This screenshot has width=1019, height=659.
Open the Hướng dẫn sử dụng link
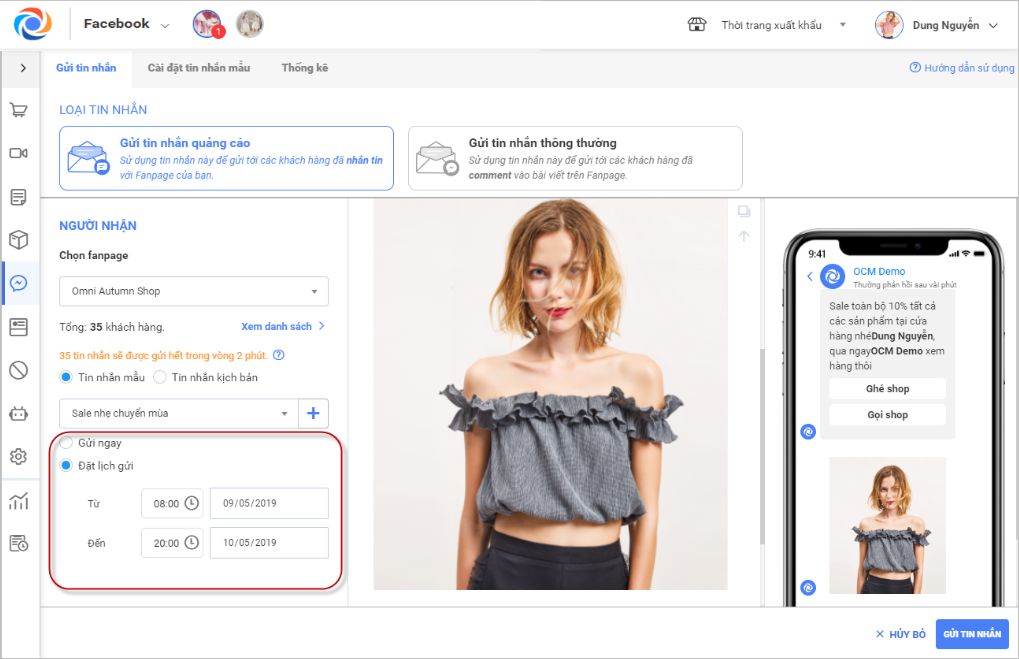click(x=962, y=68)
